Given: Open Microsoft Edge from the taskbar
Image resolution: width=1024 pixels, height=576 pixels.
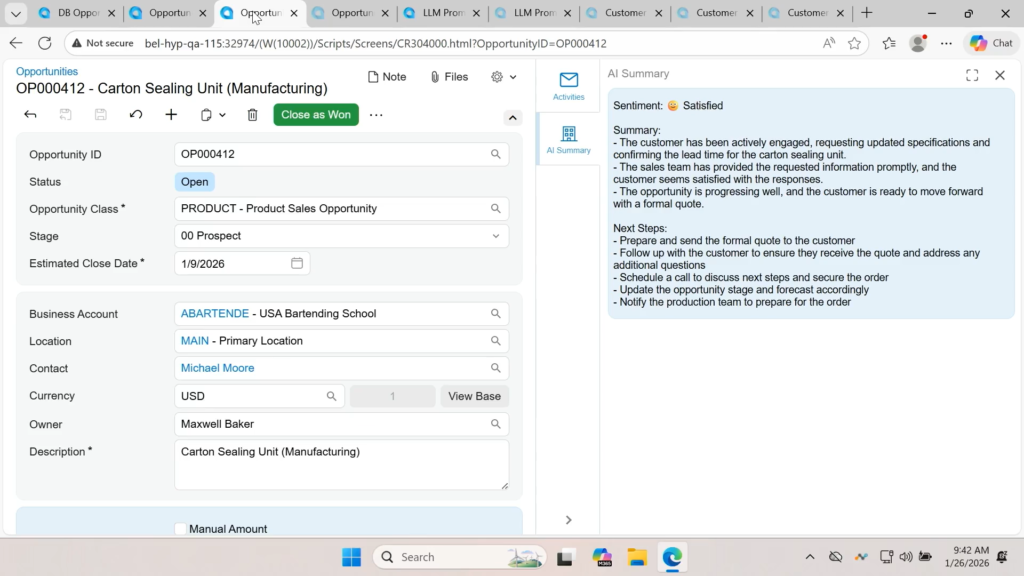Looking at the screenshot, I should click(x=672, y=557).
